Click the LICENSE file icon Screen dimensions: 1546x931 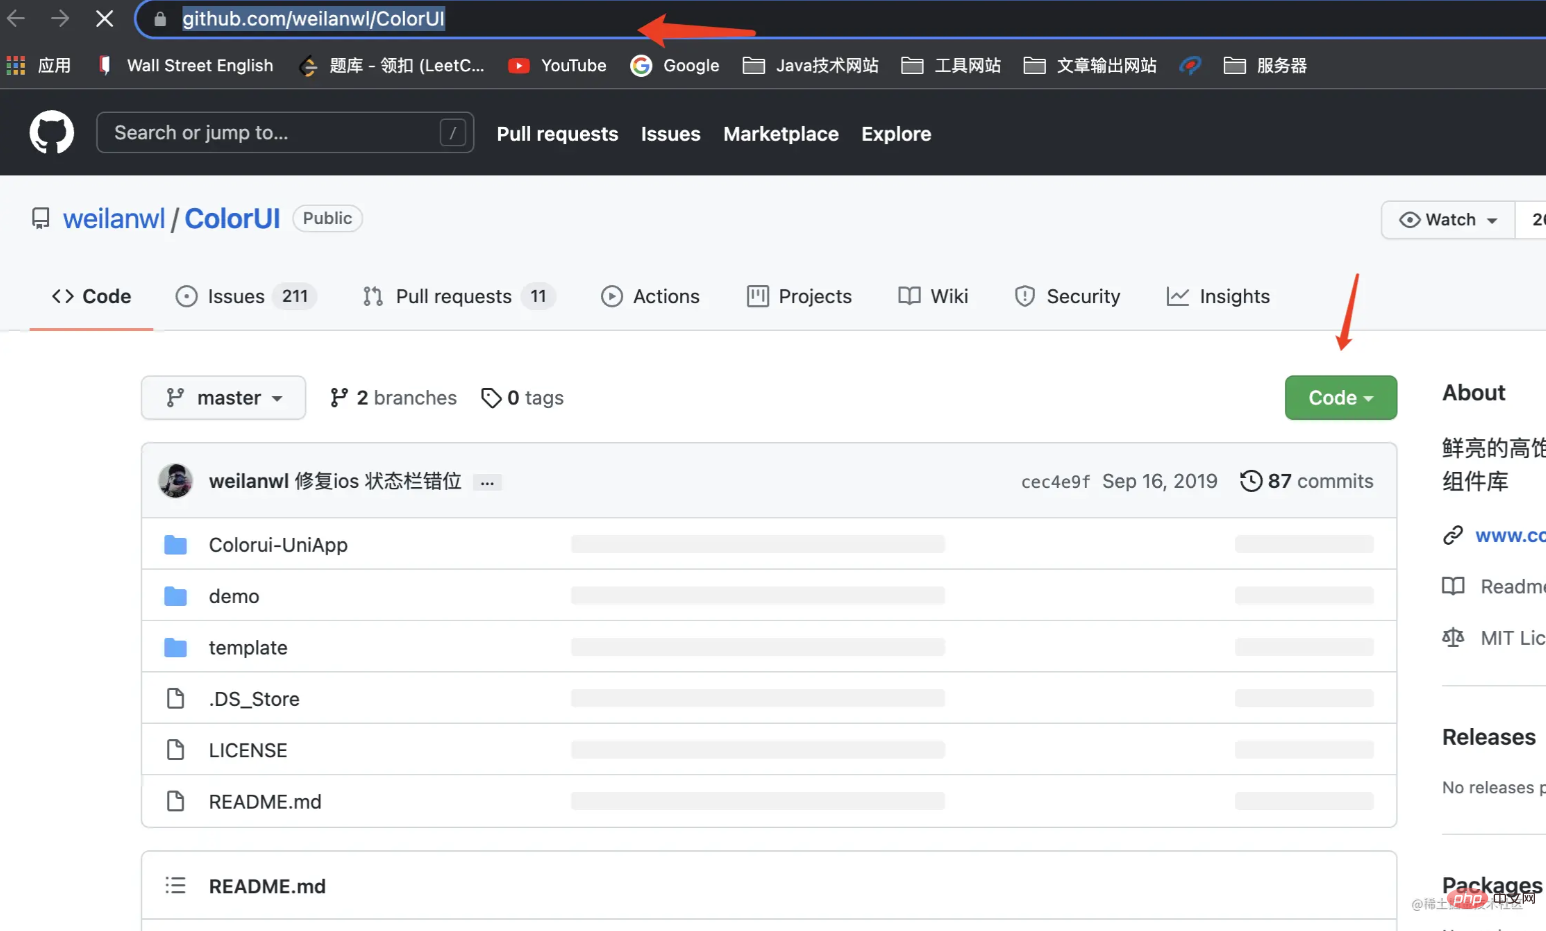[x=176, y=750]
